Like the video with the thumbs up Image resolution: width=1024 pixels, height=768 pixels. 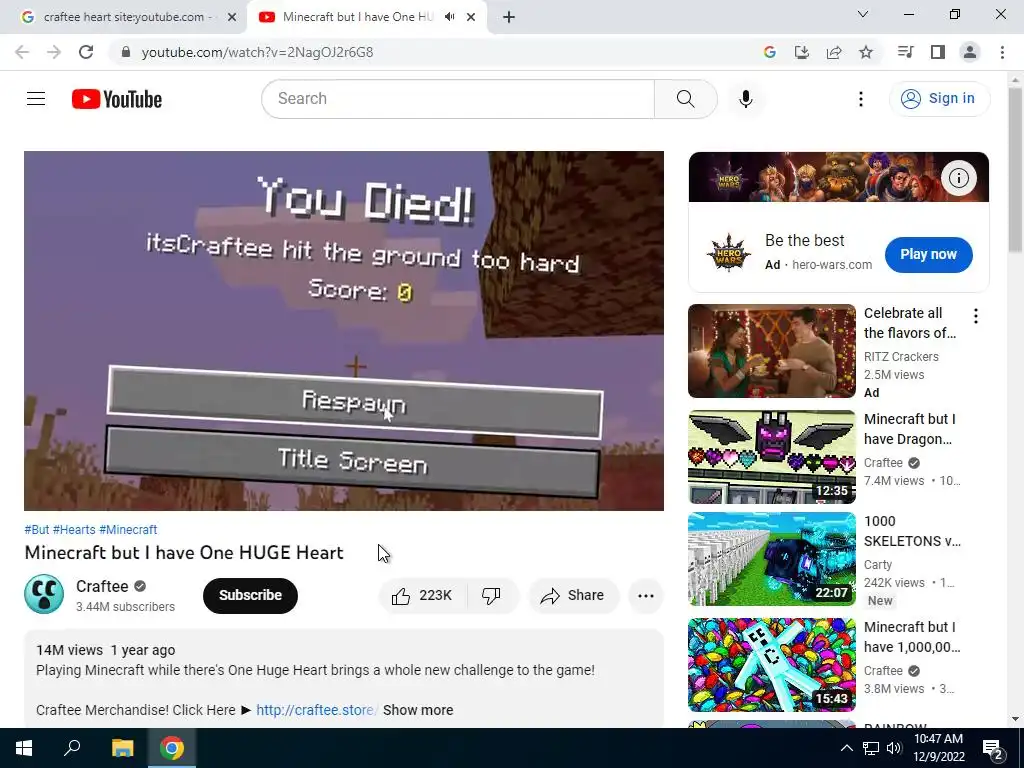coord(422,596)
